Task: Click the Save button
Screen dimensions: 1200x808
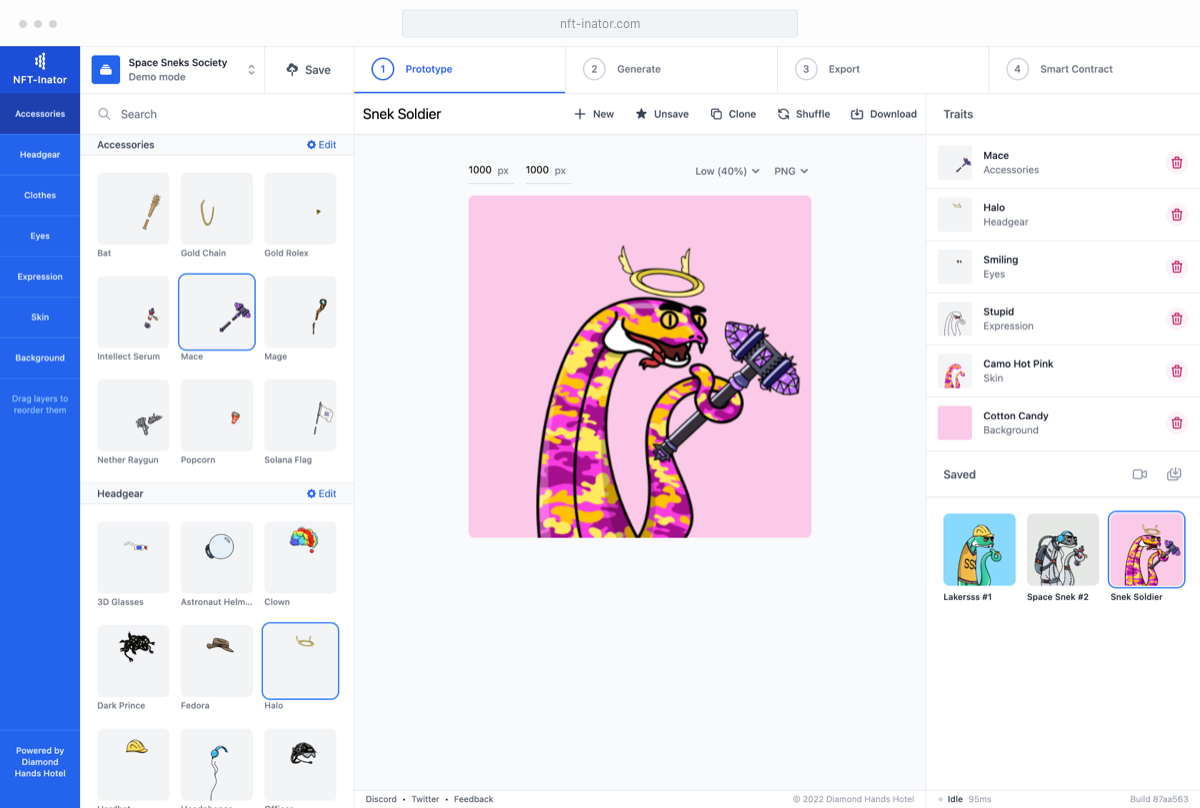Action: (x=308, y=70)
